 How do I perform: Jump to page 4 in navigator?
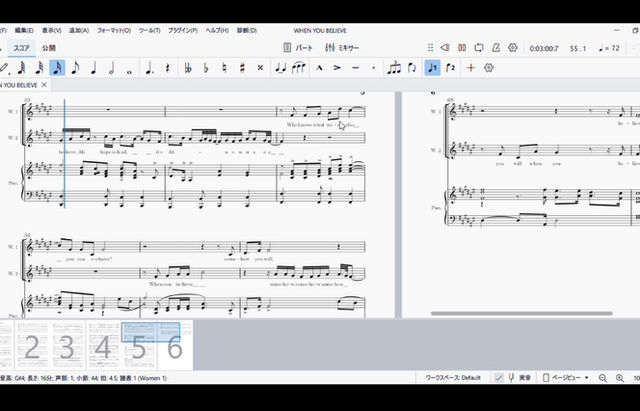pyautogui.click(x=103, y=345)
